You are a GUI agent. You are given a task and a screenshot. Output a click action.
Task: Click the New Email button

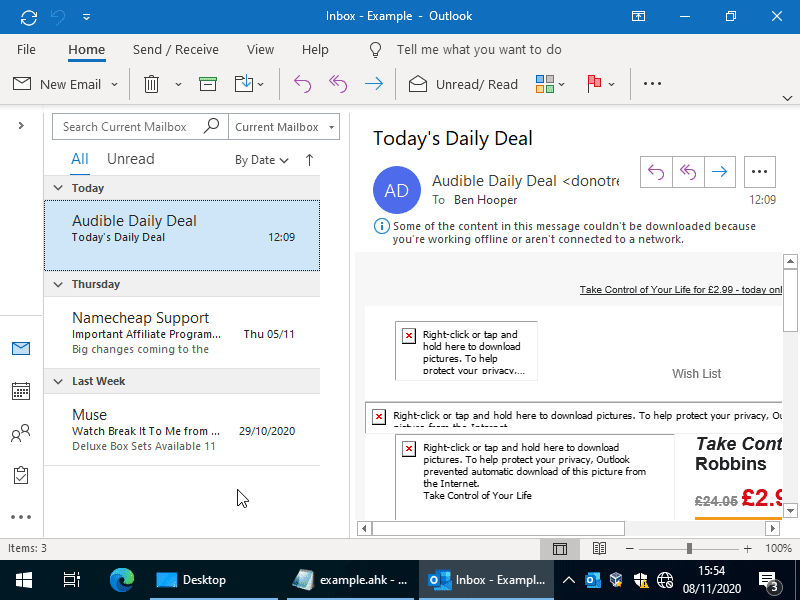(x=57, y=84)
